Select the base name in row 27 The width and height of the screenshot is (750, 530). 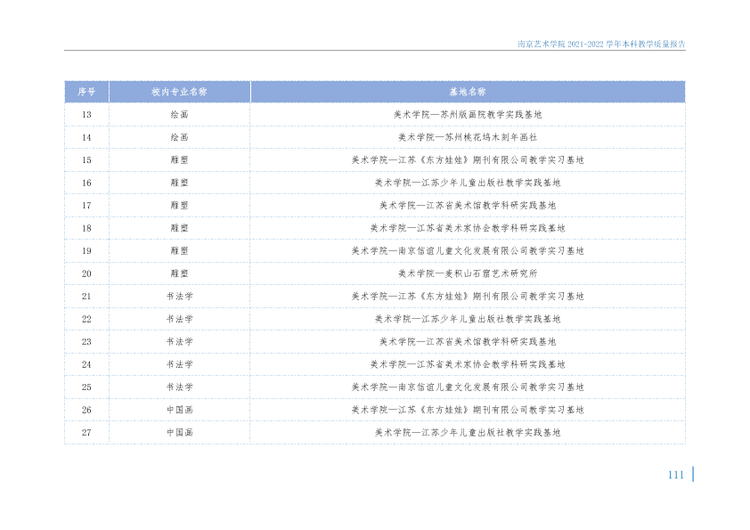pyautogui.click(x=467, y=433)
